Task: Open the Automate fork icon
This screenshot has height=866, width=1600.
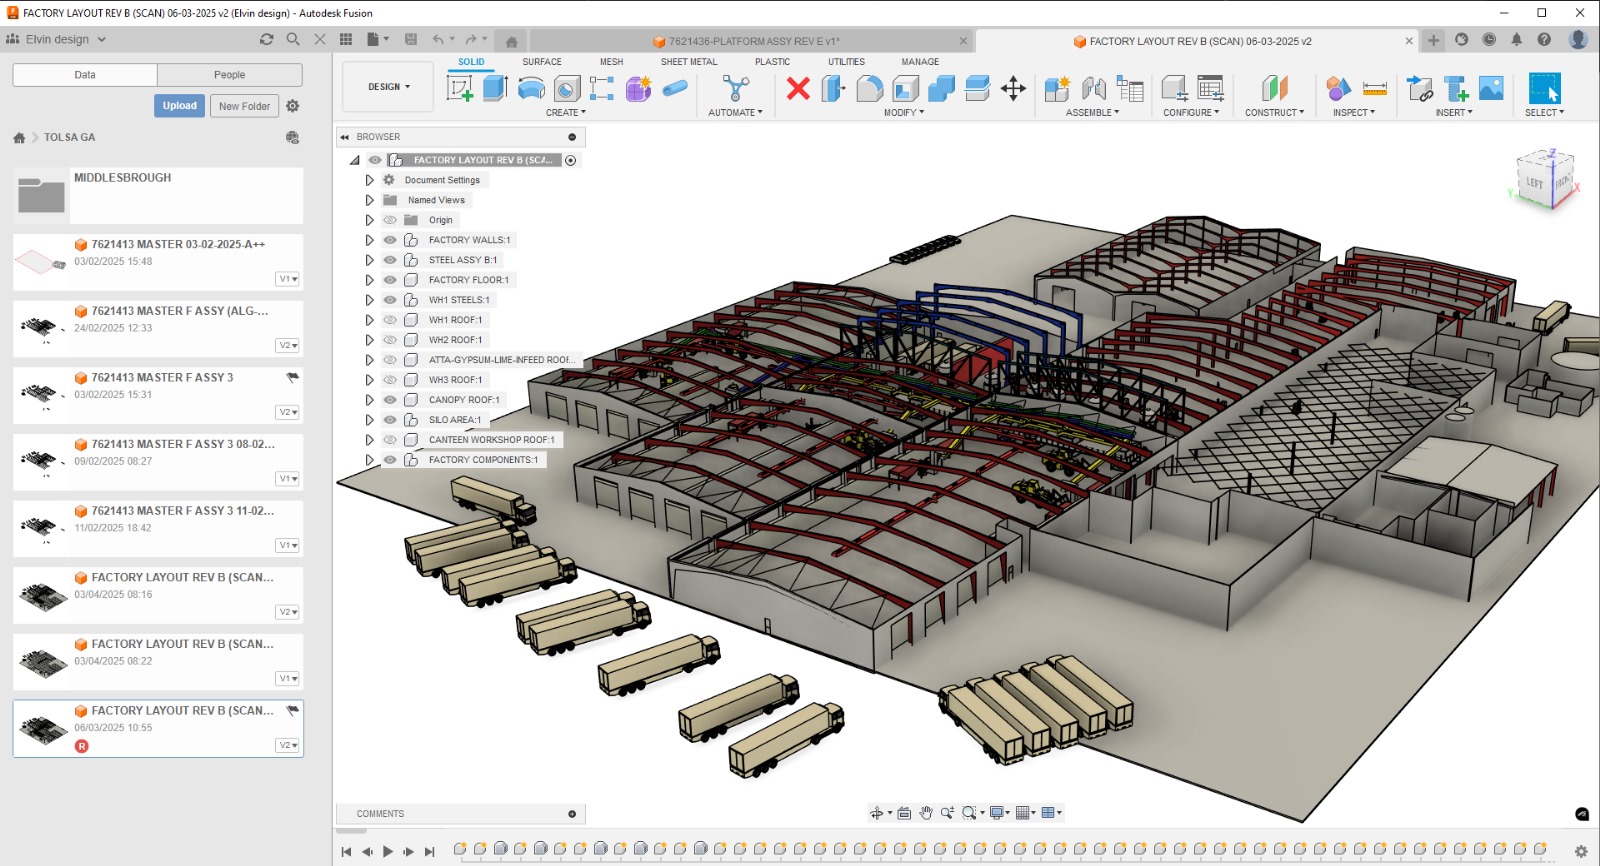Action: 736,88
